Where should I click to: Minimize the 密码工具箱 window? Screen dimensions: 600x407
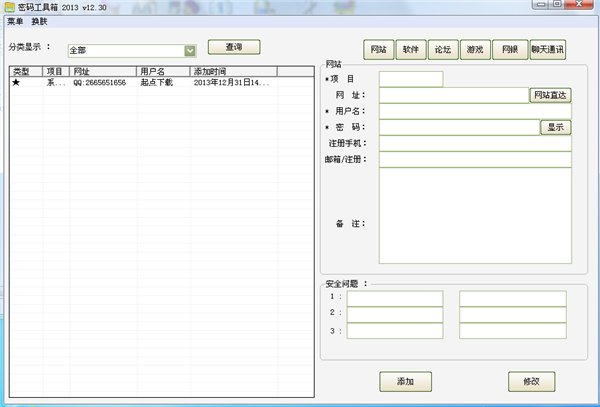click(541, 4)
